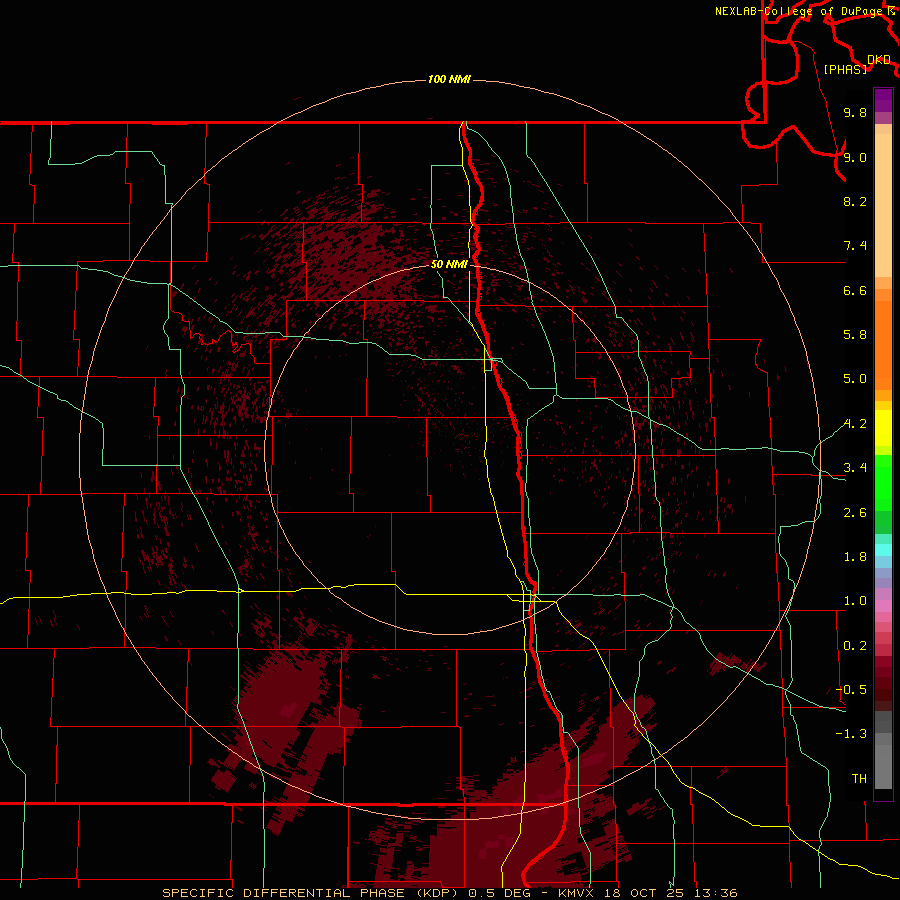
Task: Click the DKD product label
Action: tap(879, 60)
